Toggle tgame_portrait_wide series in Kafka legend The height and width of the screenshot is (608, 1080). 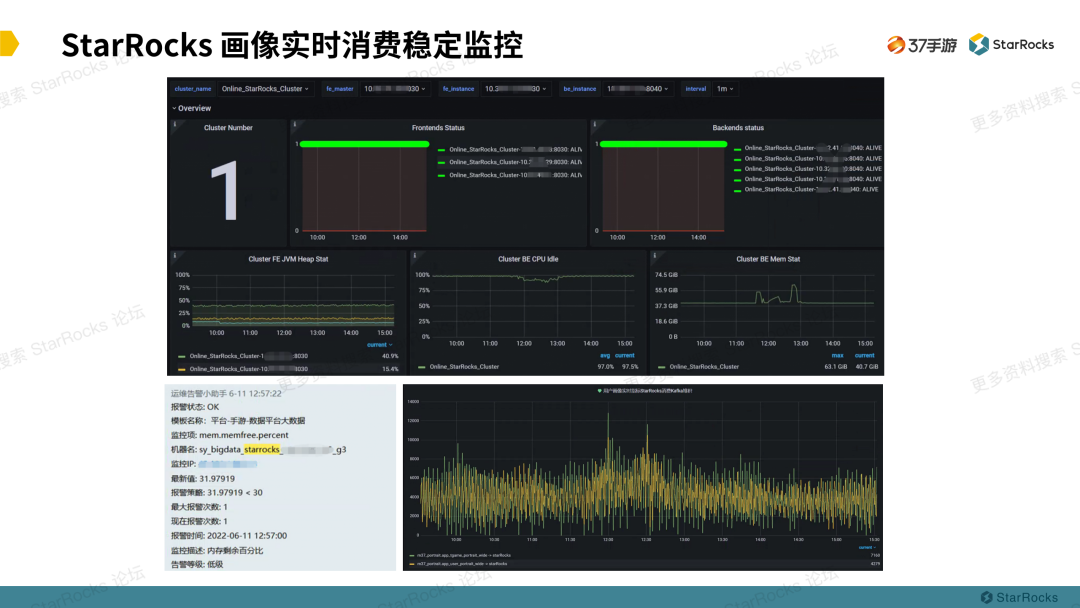(x=464, y=556)
